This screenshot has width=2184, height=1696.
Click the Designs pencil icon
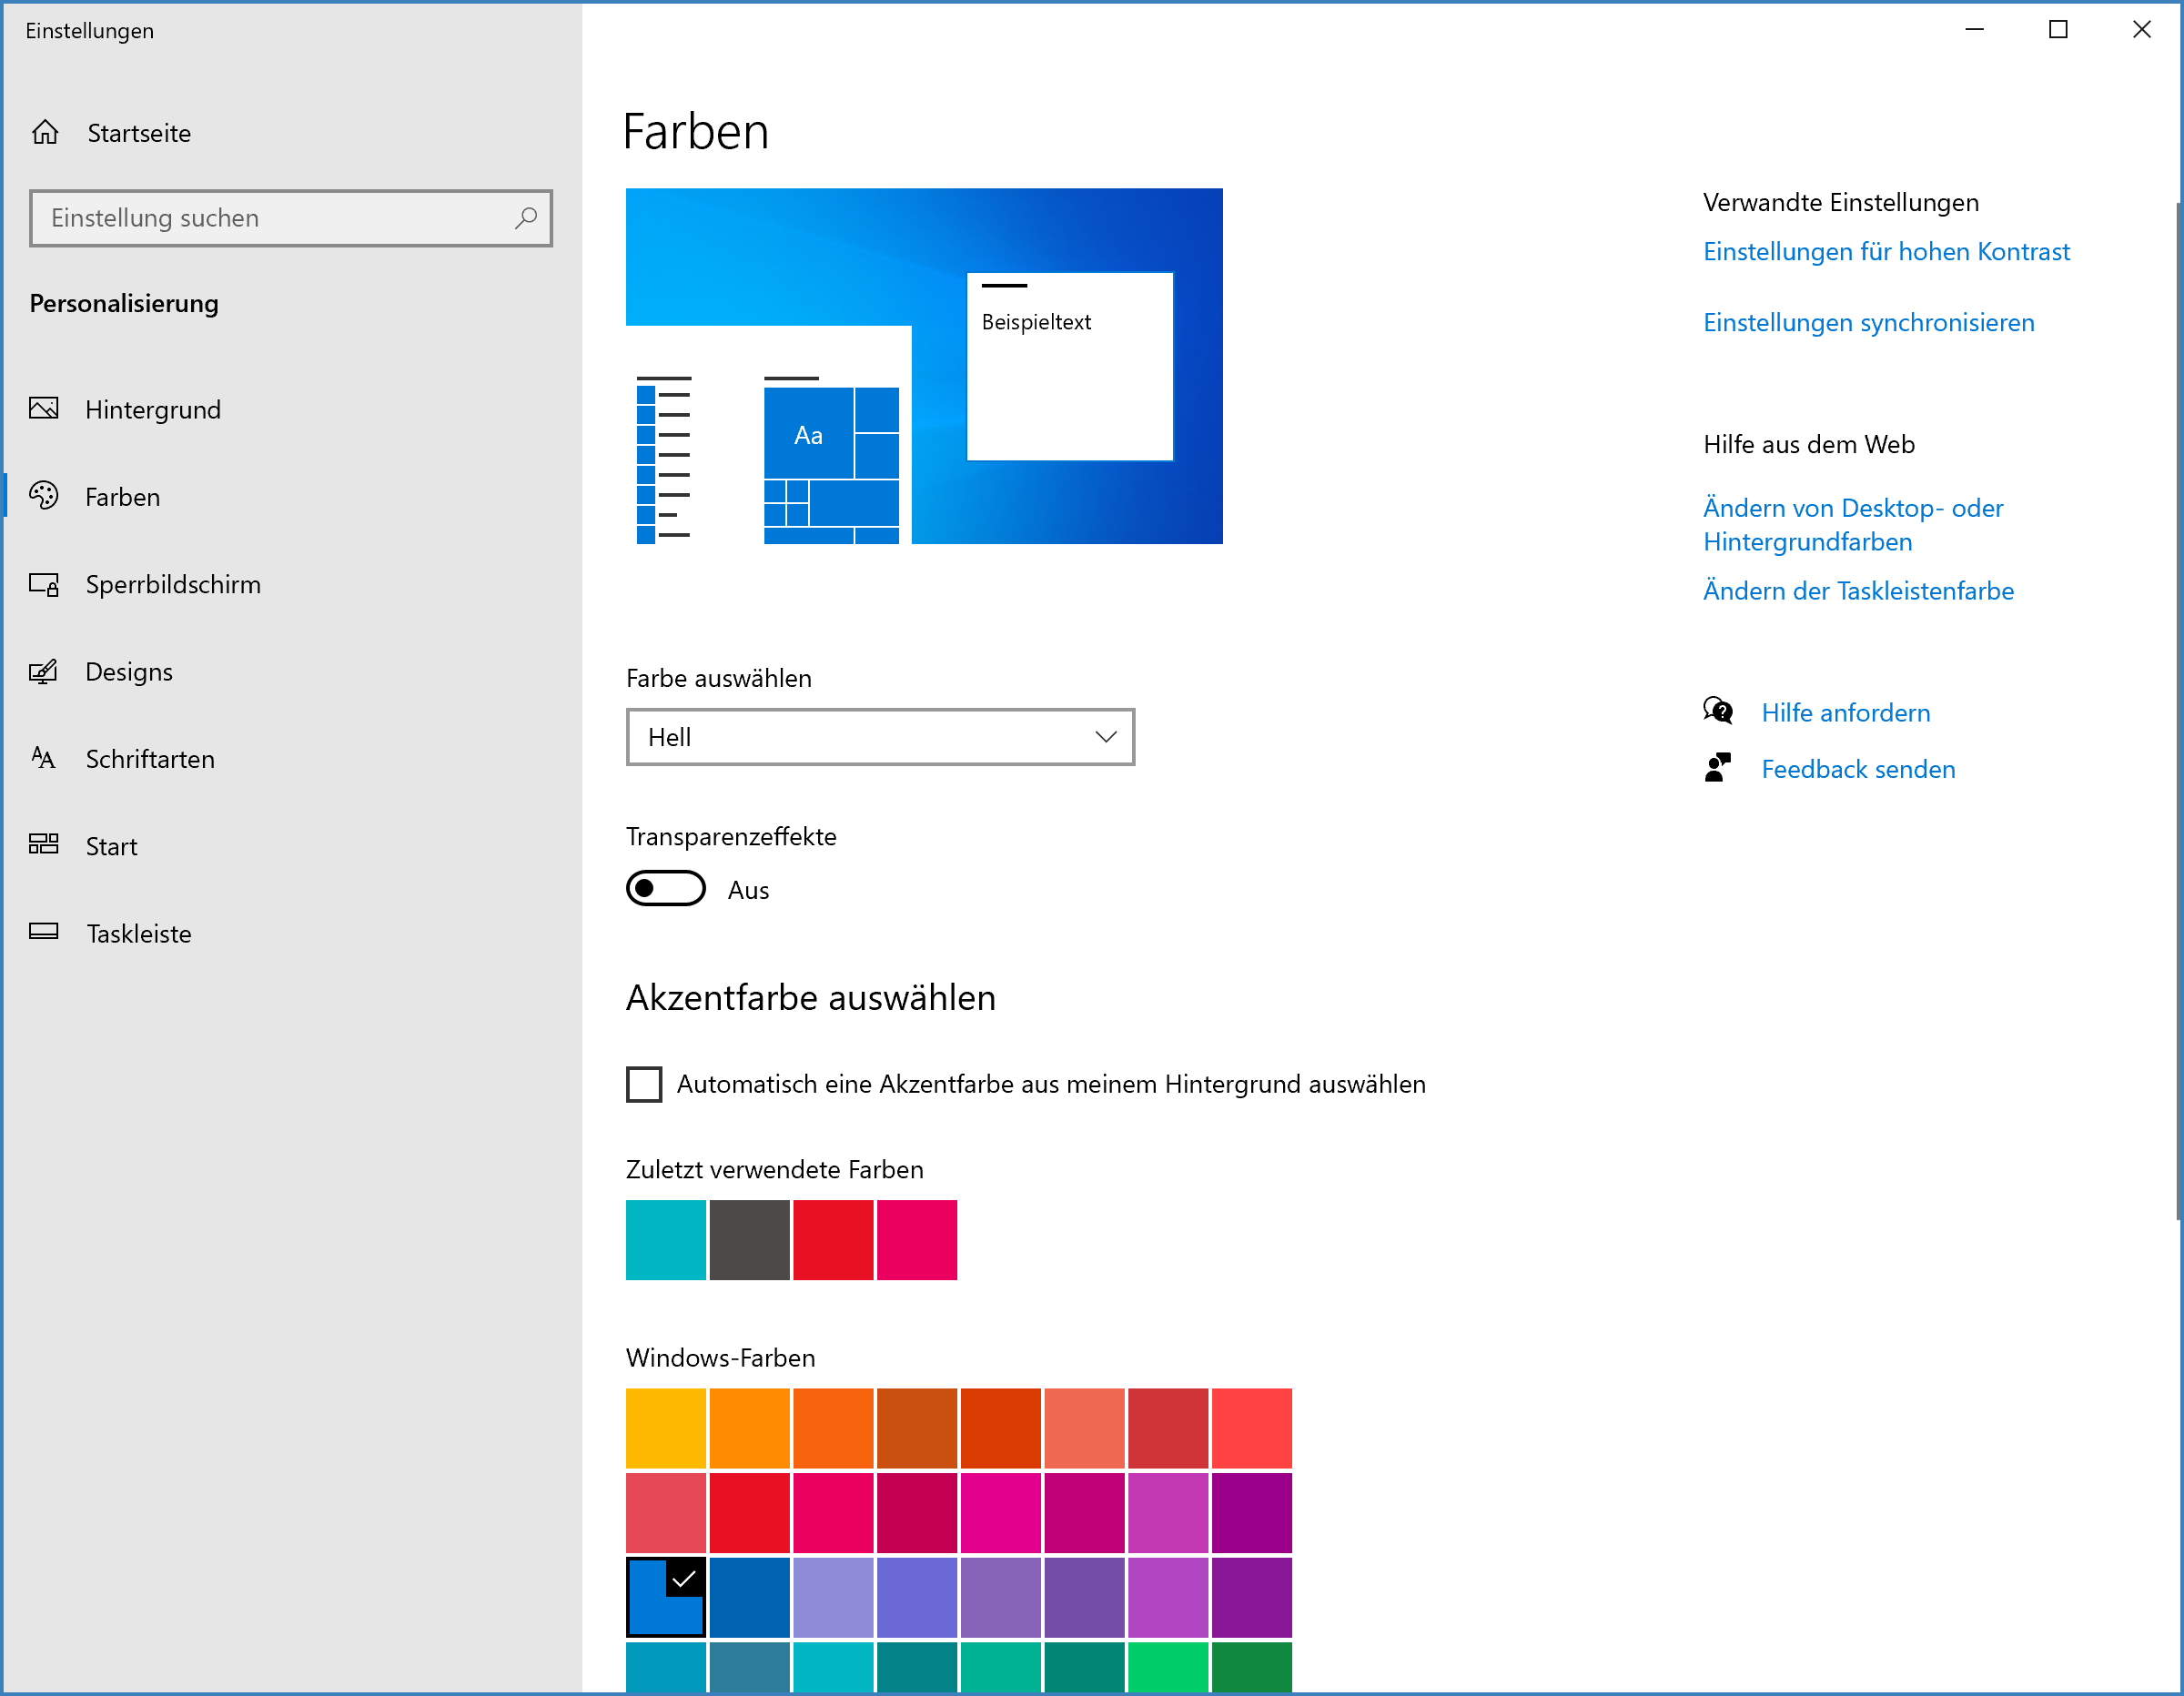click(44, 671)
